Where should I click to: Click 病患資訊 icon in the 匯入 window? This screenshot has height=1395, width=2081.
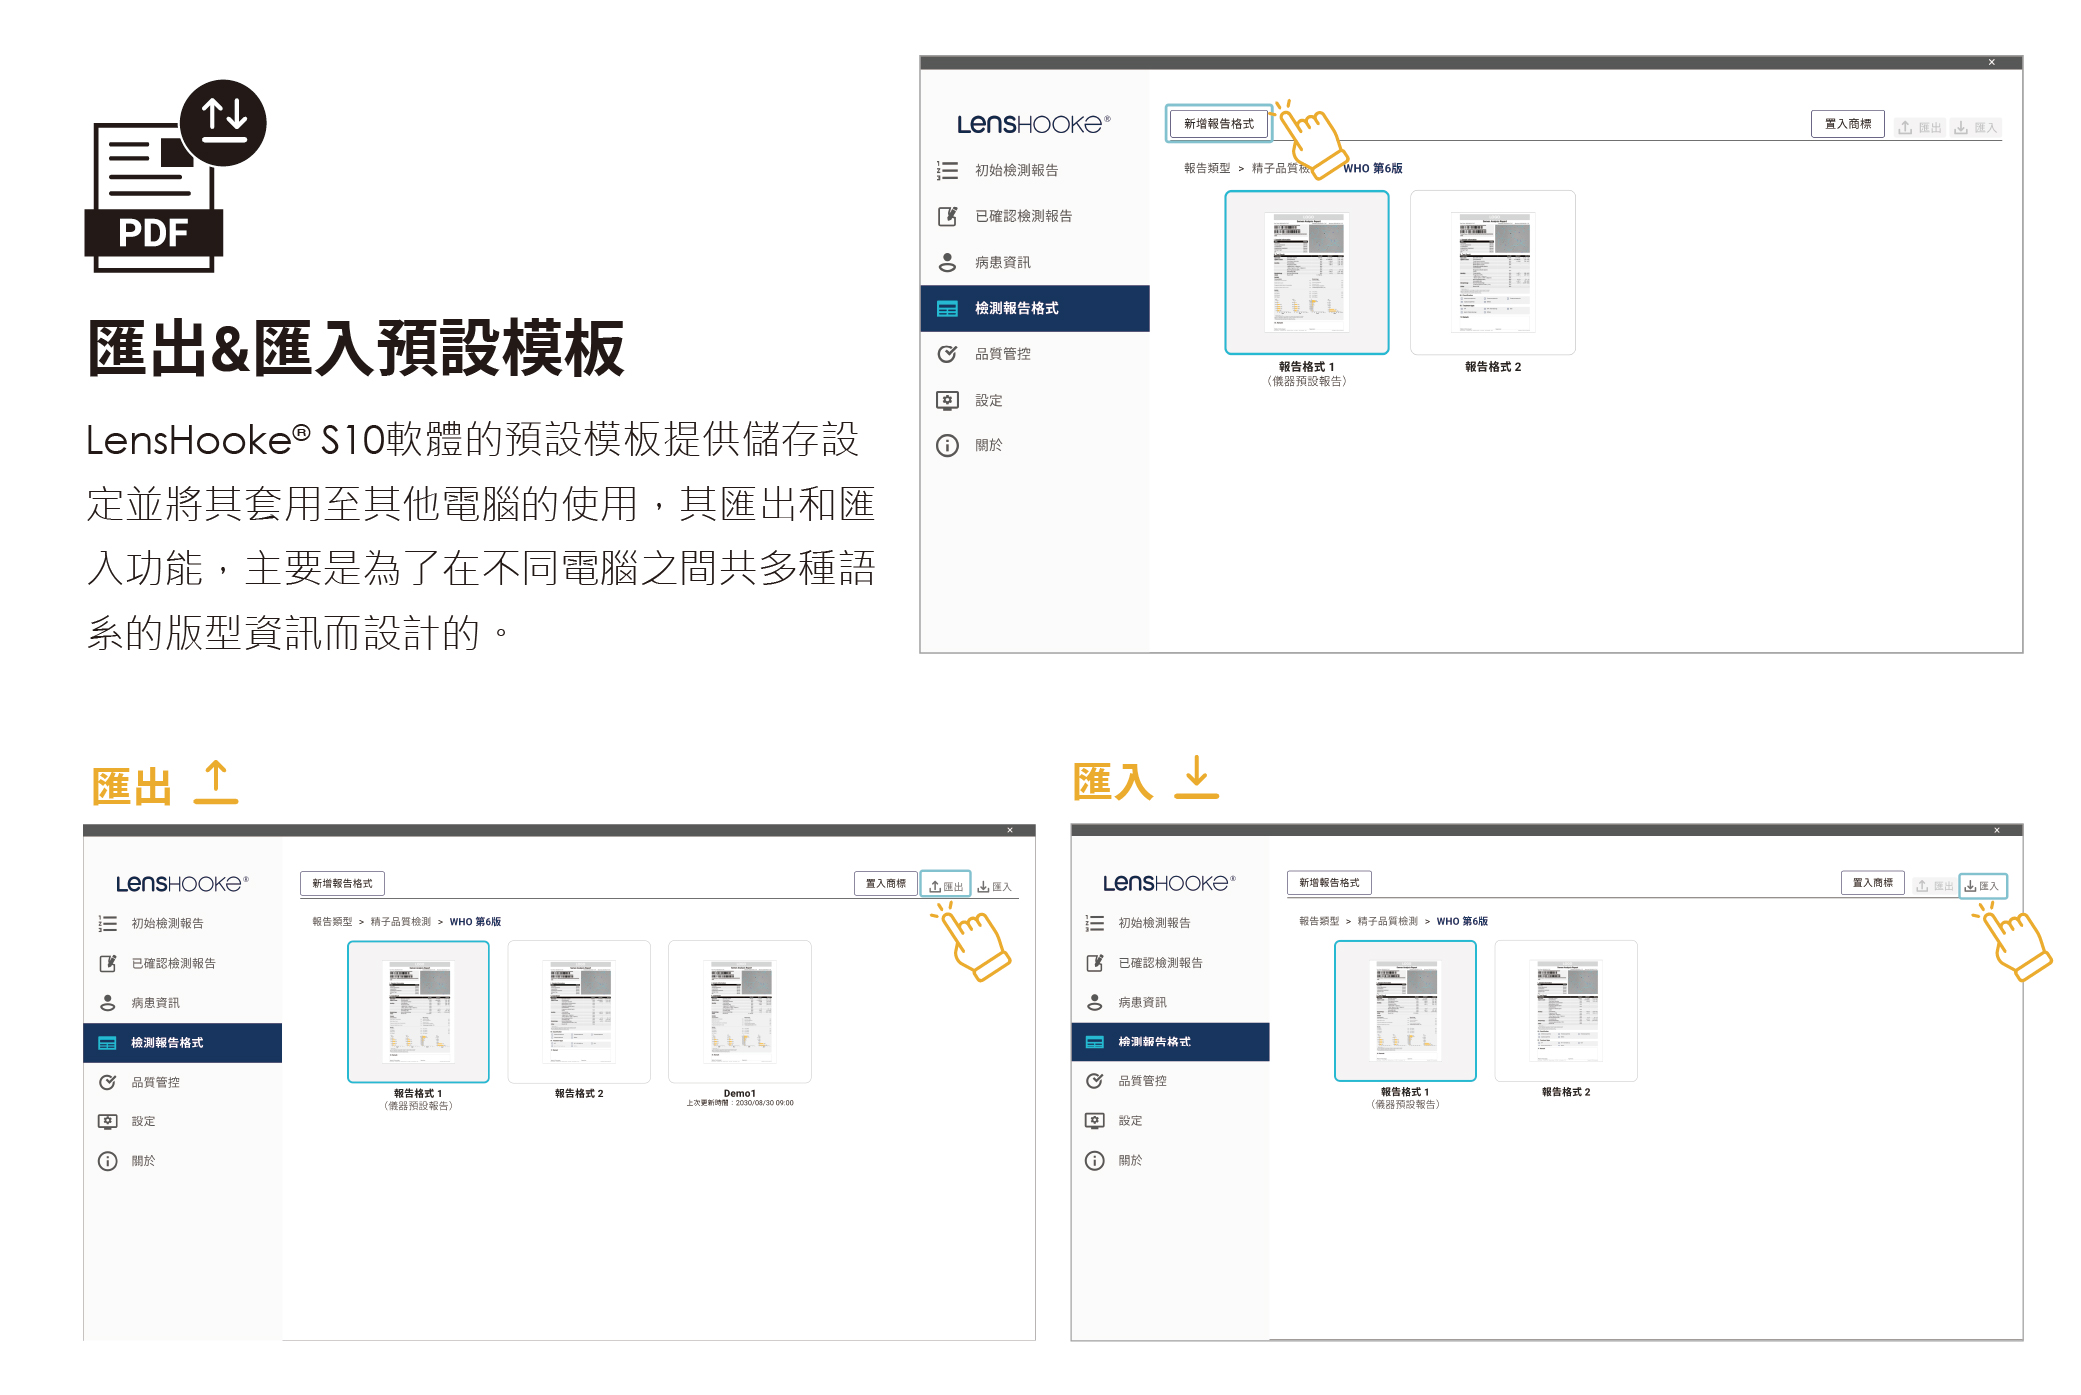[1094, 1002]
